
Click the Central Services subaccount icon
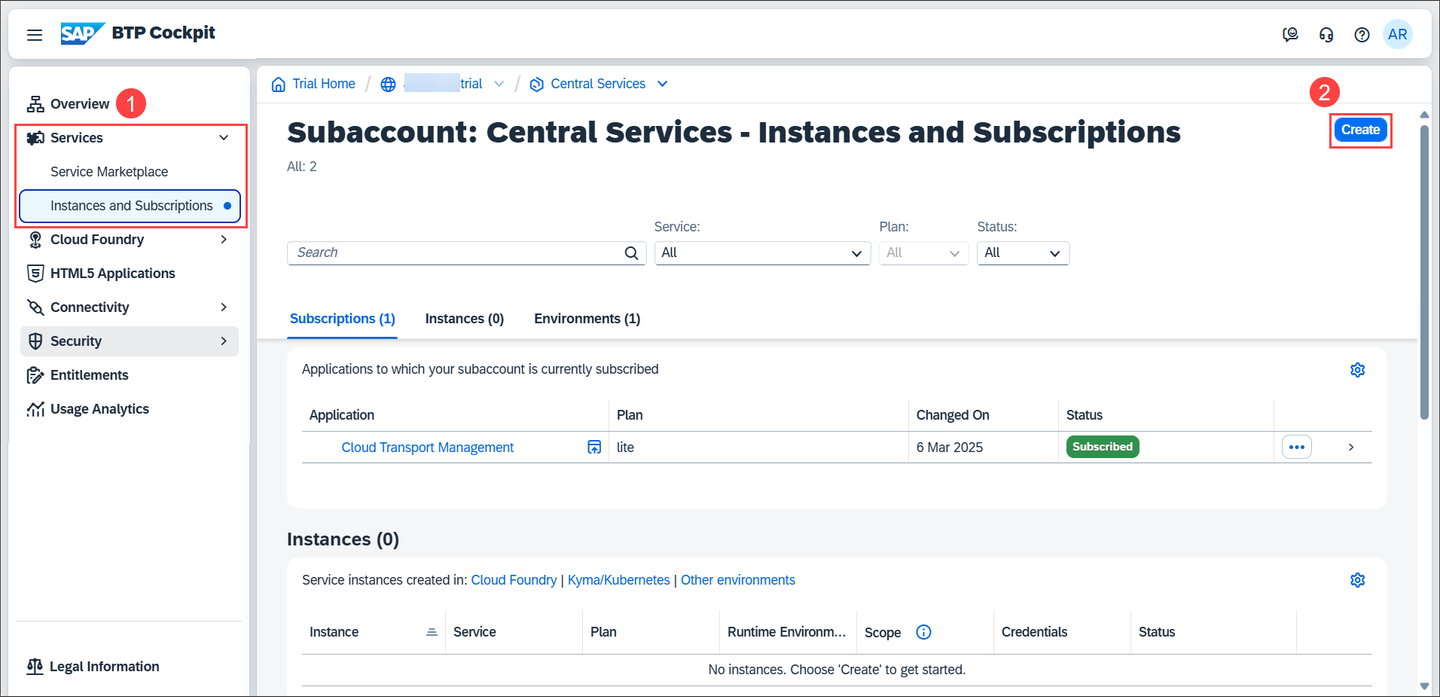pyautogui.click(x=537, y=84)
